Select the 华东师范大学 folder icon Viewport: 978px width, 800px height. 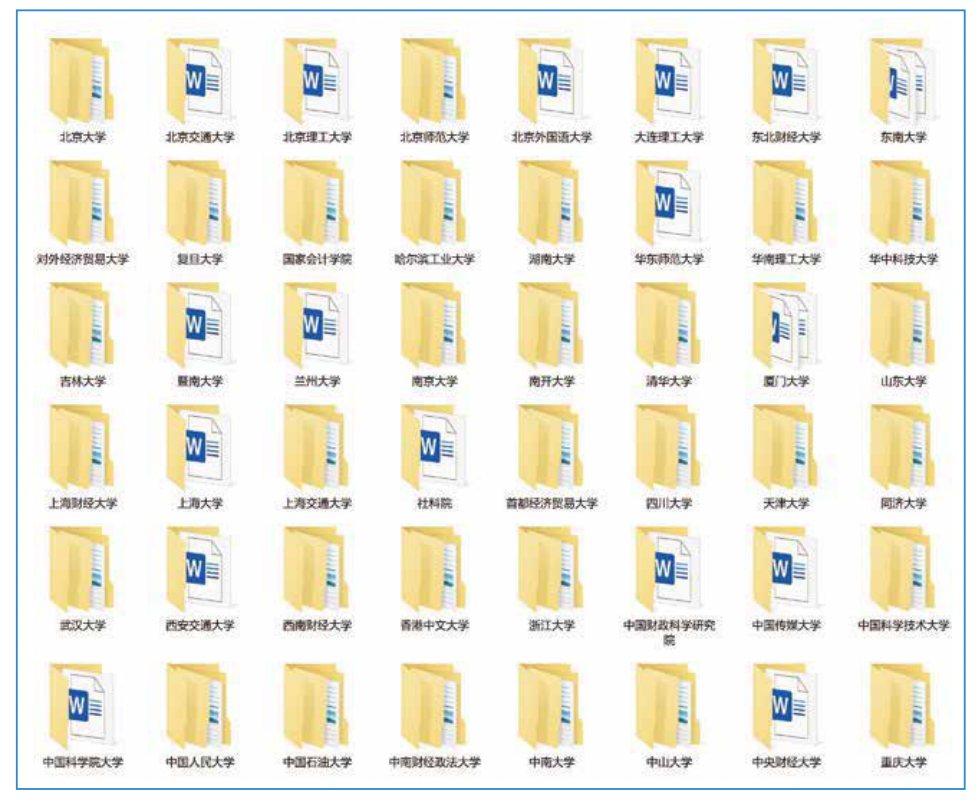pos(669,203)
